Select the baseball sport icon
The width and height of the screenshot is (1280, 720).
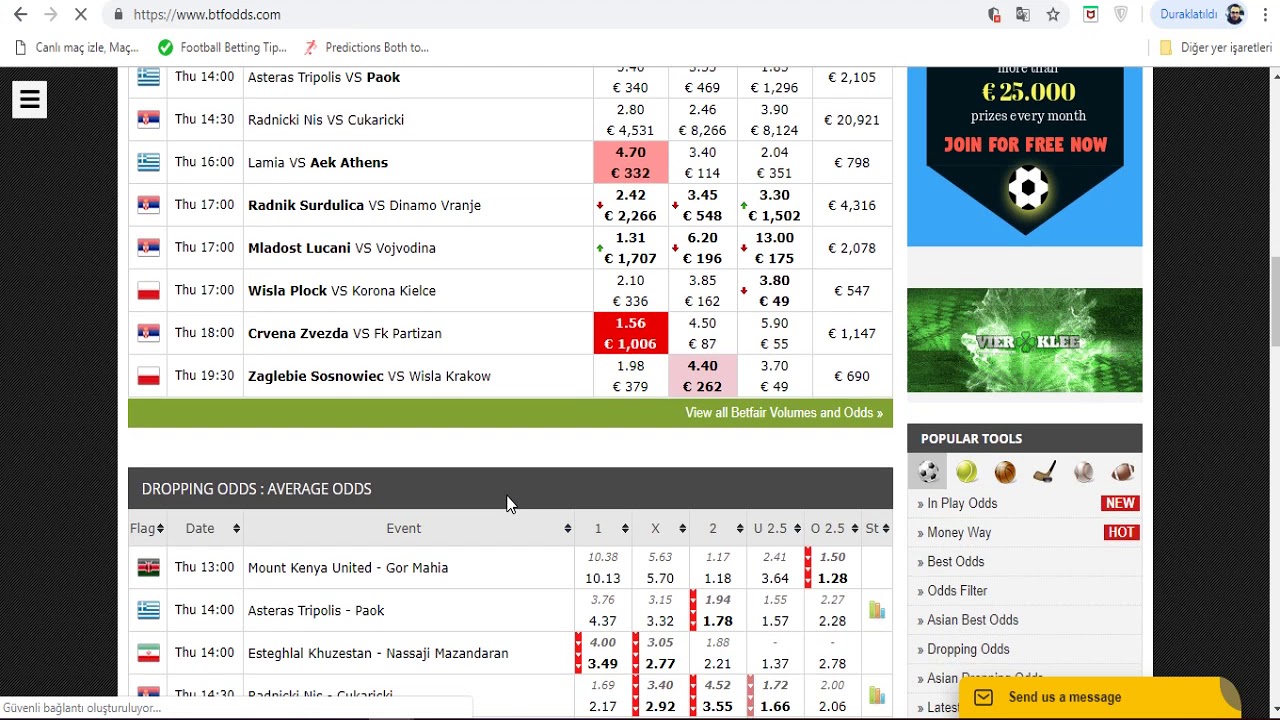[x=1084, y=472]
